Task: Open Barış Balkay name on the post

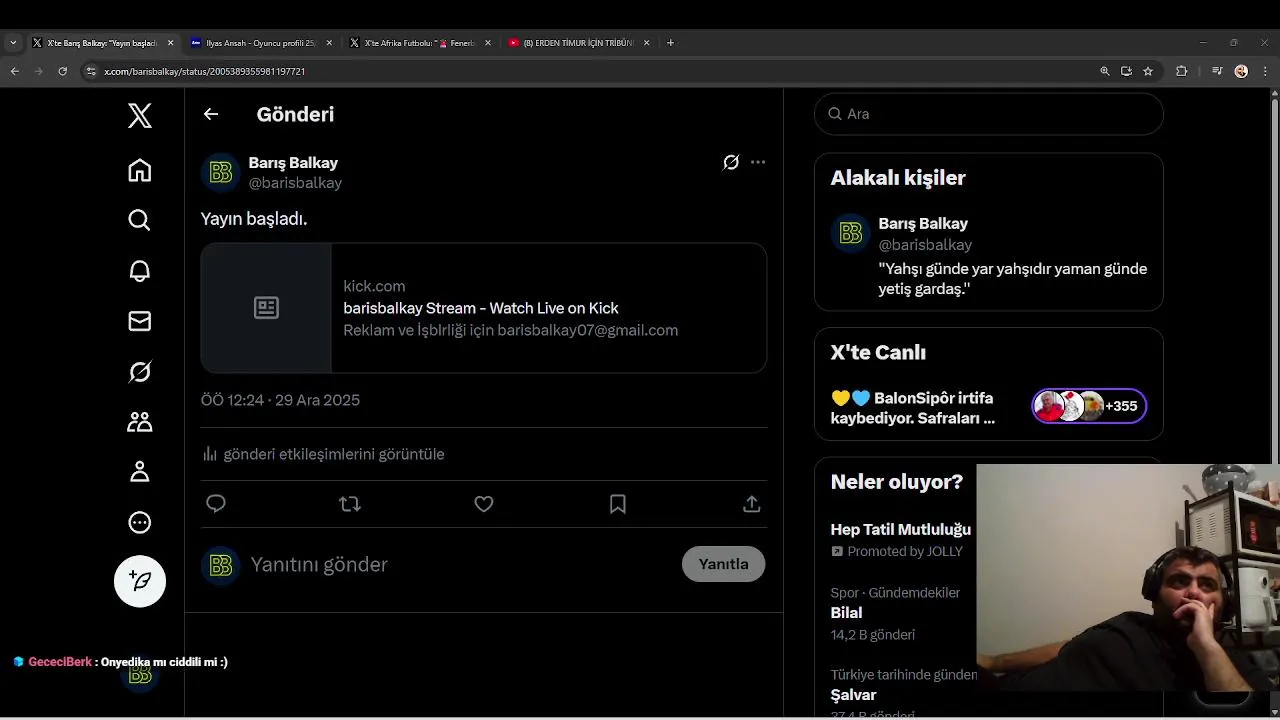Action: [293, 163]
